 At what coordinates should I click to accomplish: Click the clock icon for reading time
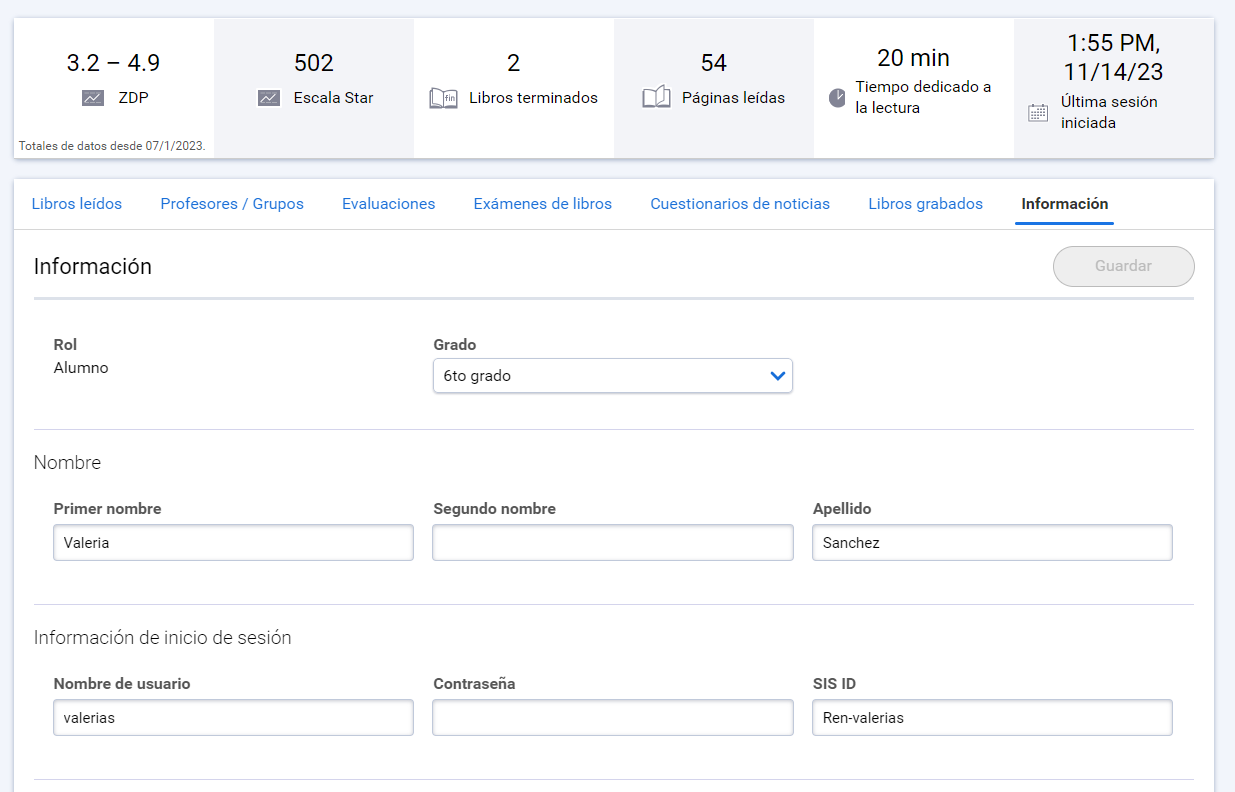click(837, 98)
